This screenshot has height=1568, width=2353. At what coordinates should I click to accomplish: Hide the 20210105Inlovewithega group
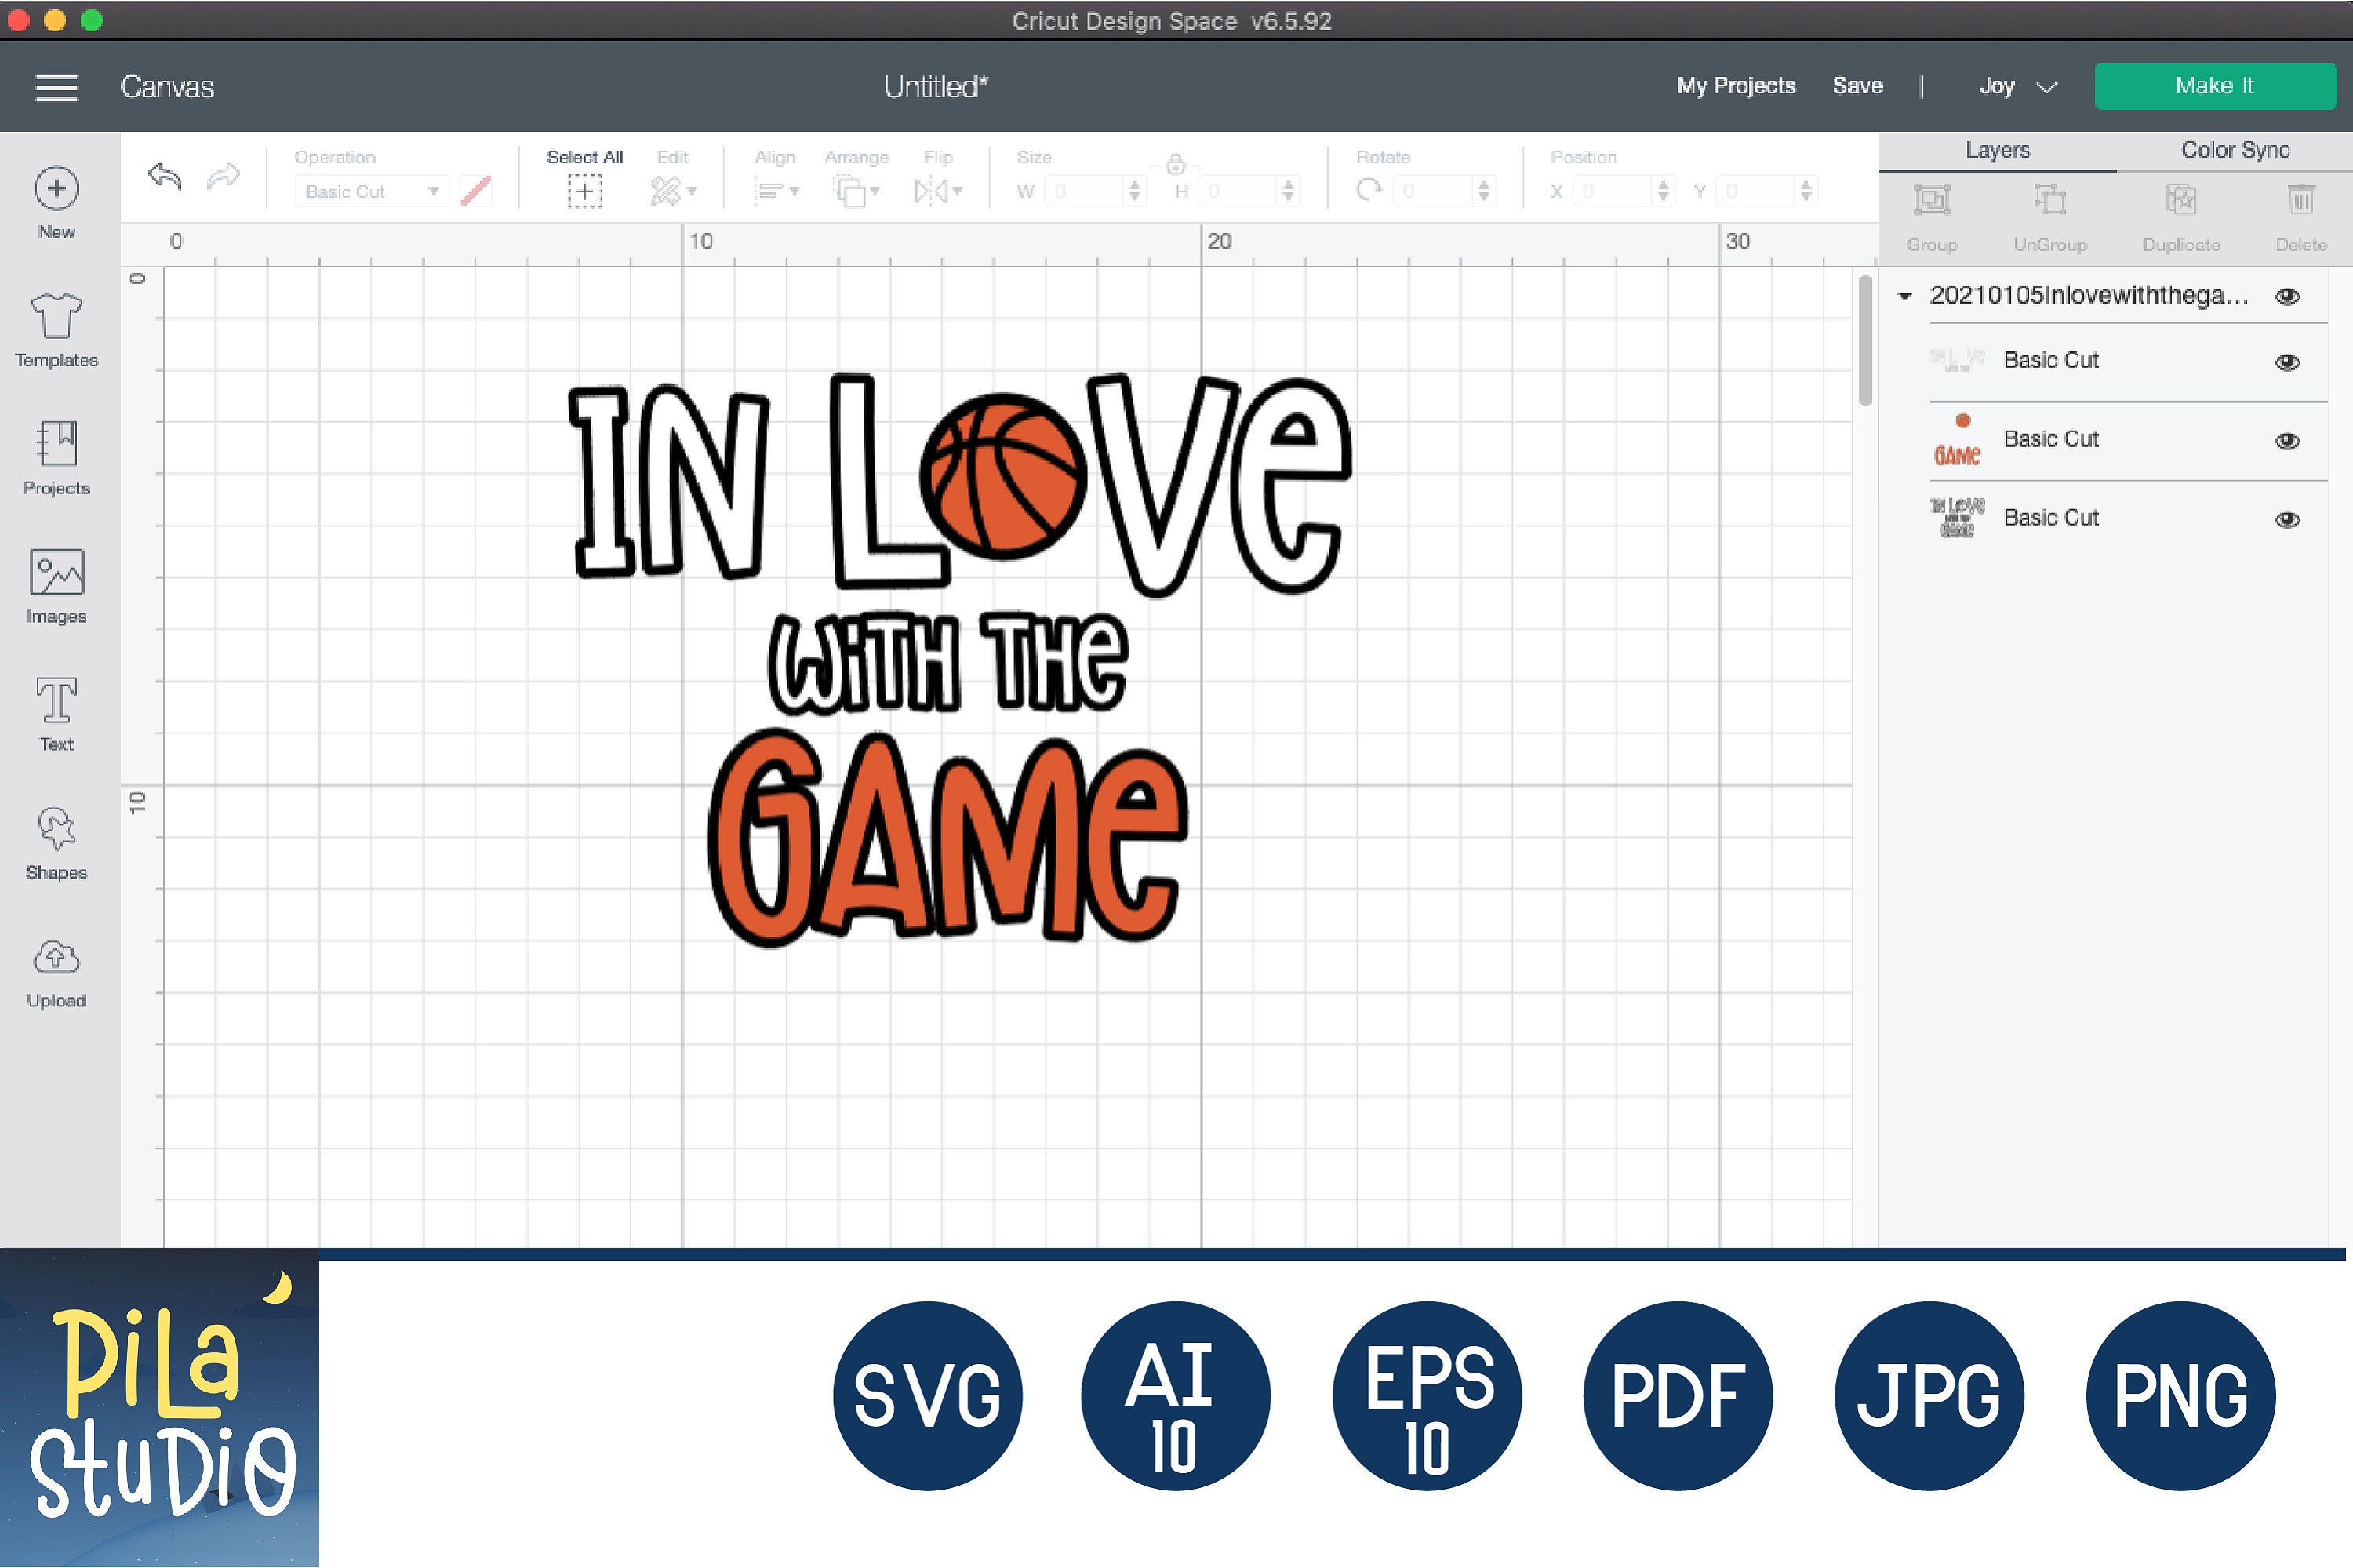2288,296
